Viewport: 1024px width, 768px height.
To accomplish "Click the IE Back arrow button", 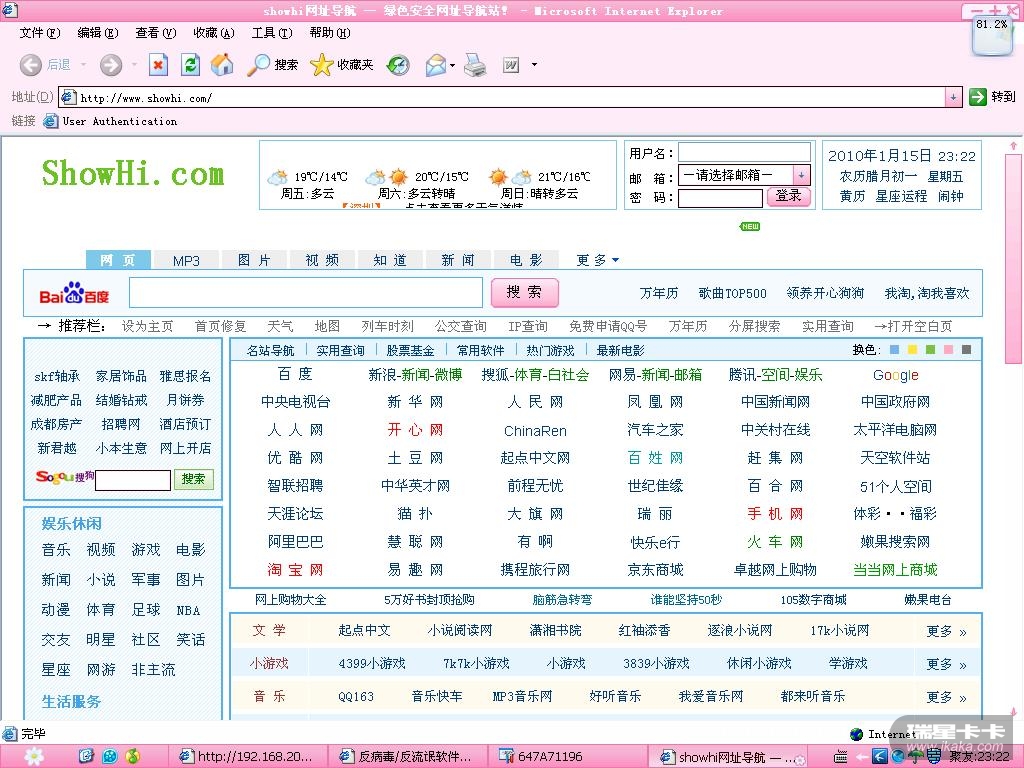I will coord(31,65).
